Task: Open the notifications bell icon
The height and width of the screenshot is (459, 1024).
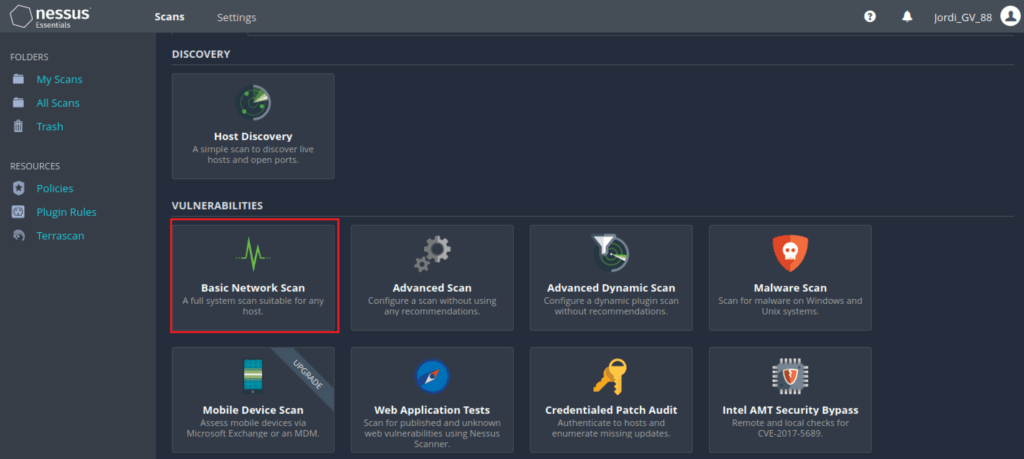Action: [x=907, y=17]
